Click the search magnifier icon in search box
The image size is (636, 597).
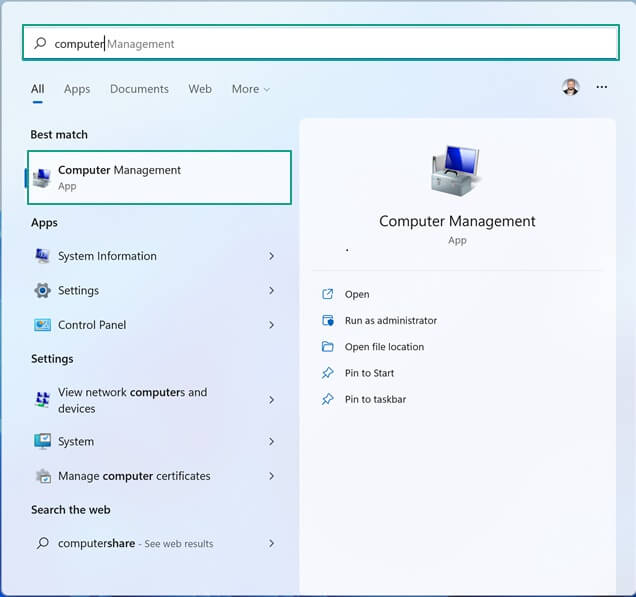pos(40,43)
